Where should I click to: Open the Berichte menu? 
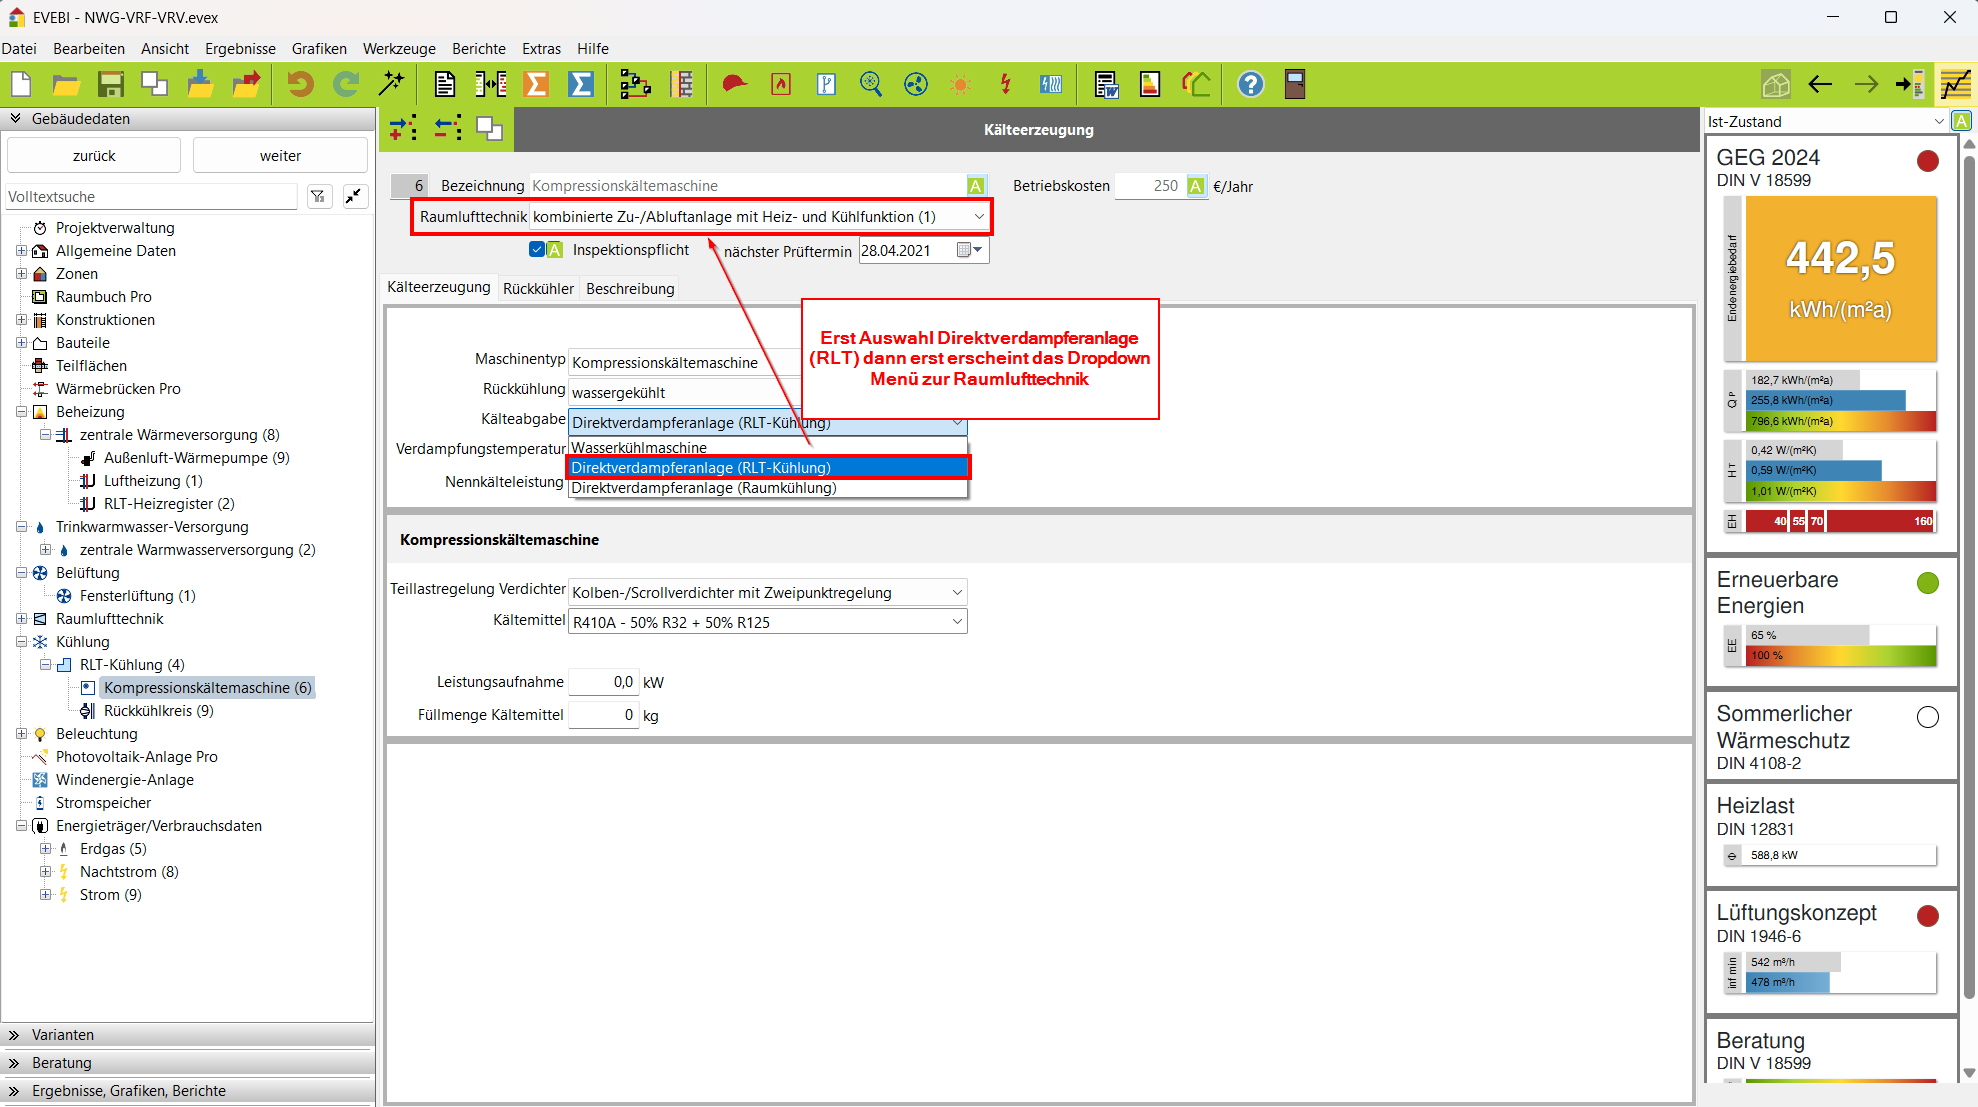(x=478, y=48)
